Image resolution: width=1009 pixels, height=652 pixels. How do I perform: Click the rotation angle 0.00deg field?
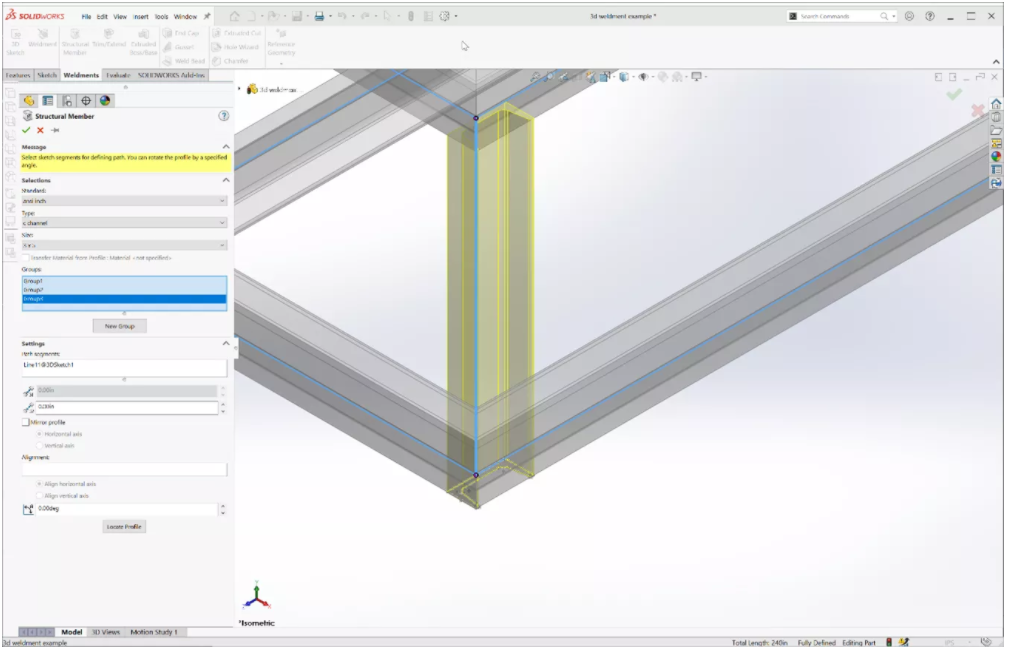click(x=127, y=508)
